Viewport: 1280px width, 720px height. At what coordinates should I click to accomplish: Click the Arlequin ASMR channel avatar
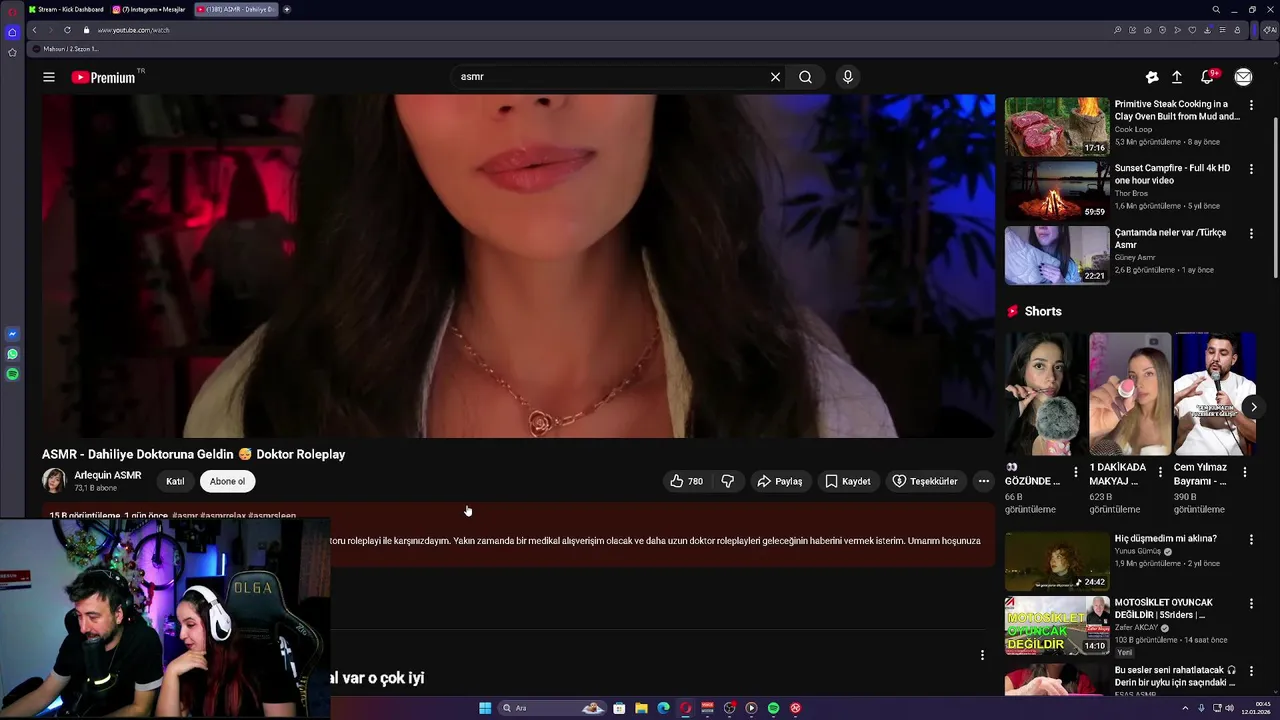click(x=54, y=481)
